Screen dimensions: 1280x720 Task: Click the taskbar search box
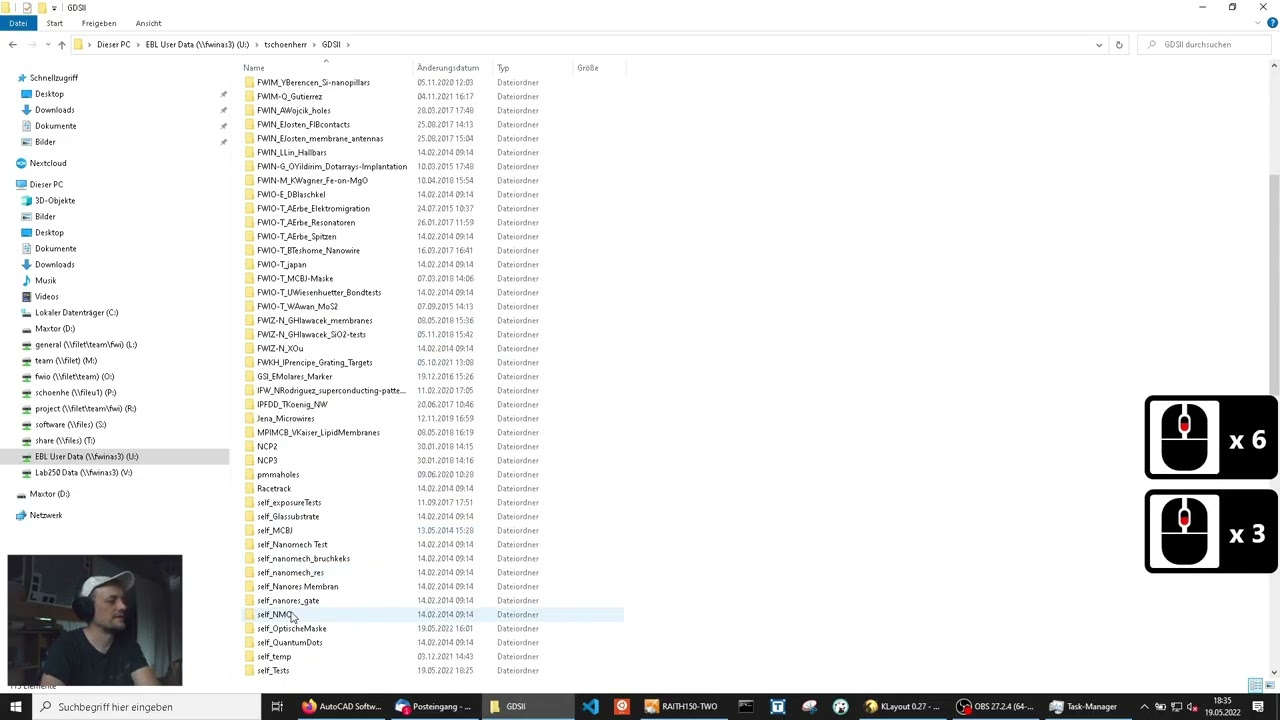(147, 707)
